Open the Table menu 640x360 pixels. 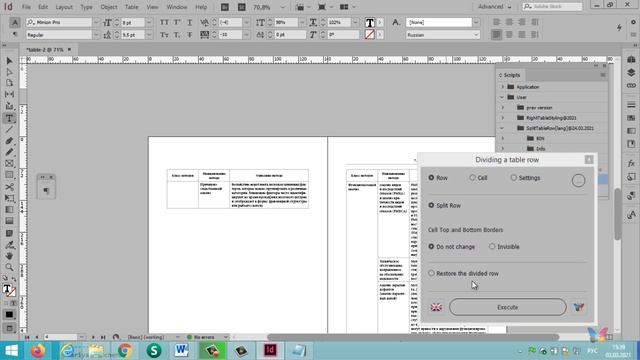pos(131,7)
